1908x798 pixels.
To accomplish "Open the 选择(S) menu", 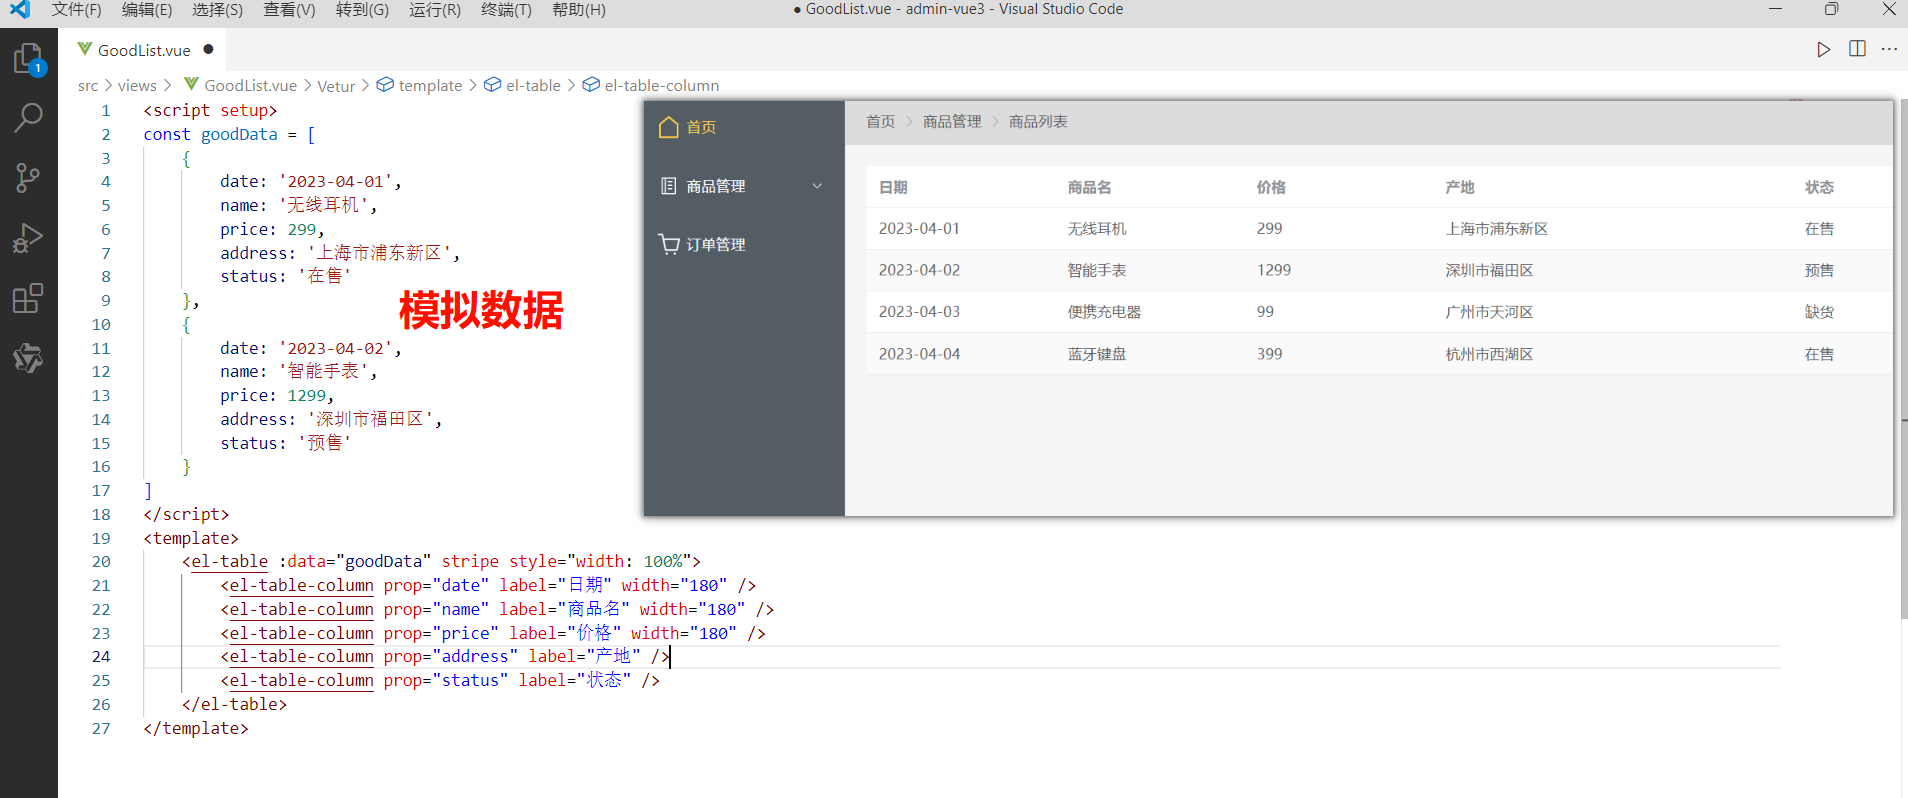I will [217, 10].
